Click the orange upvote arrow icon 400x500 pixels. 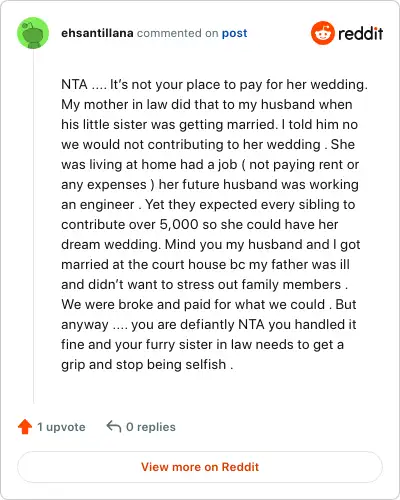pos(25,427)
